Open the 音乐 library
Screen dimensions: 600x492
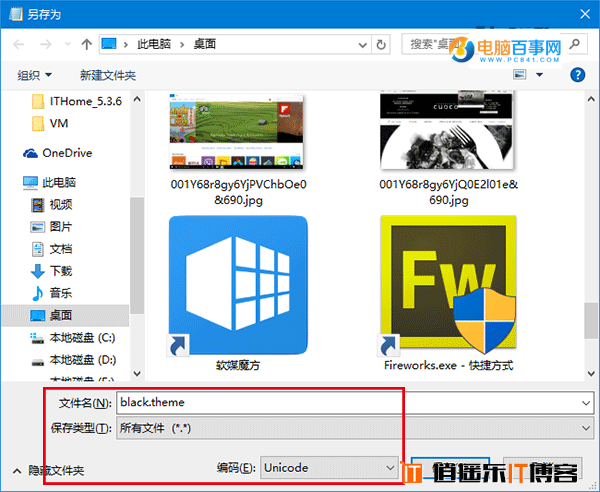click(51, 293)
